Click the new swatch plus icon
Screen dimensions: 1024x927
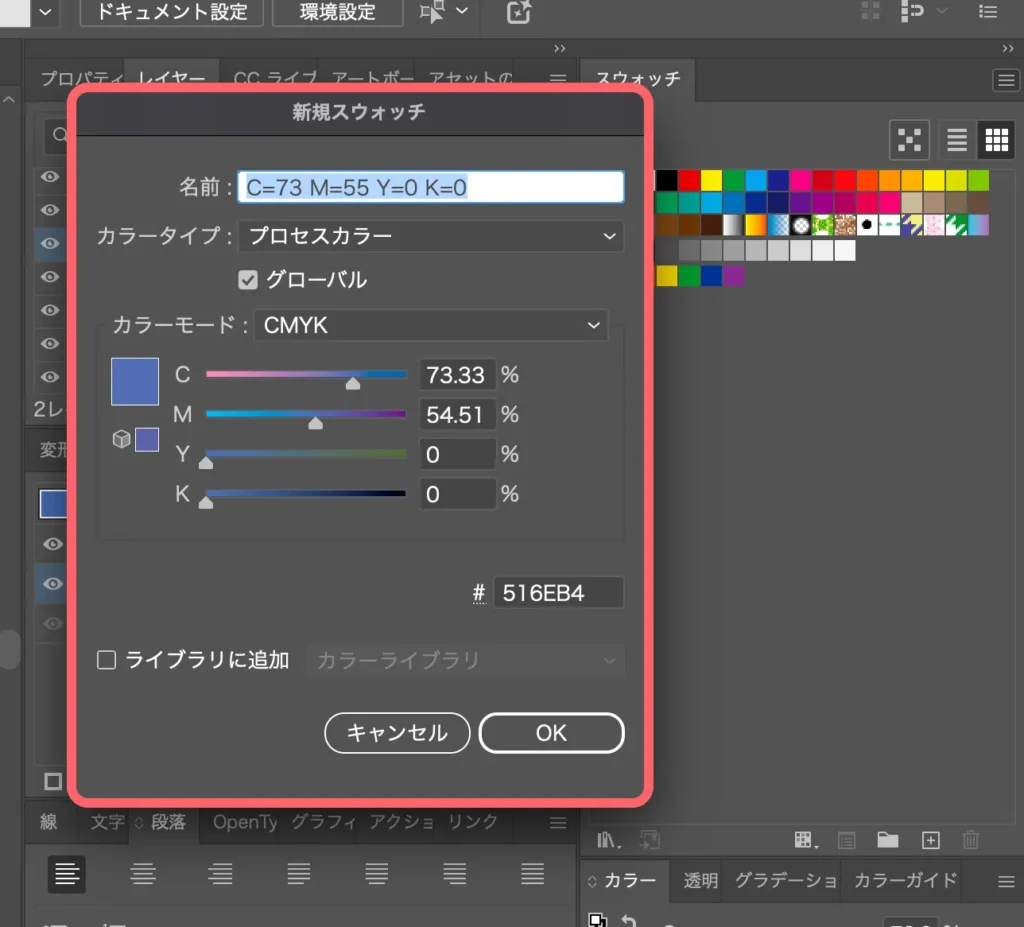930,840
